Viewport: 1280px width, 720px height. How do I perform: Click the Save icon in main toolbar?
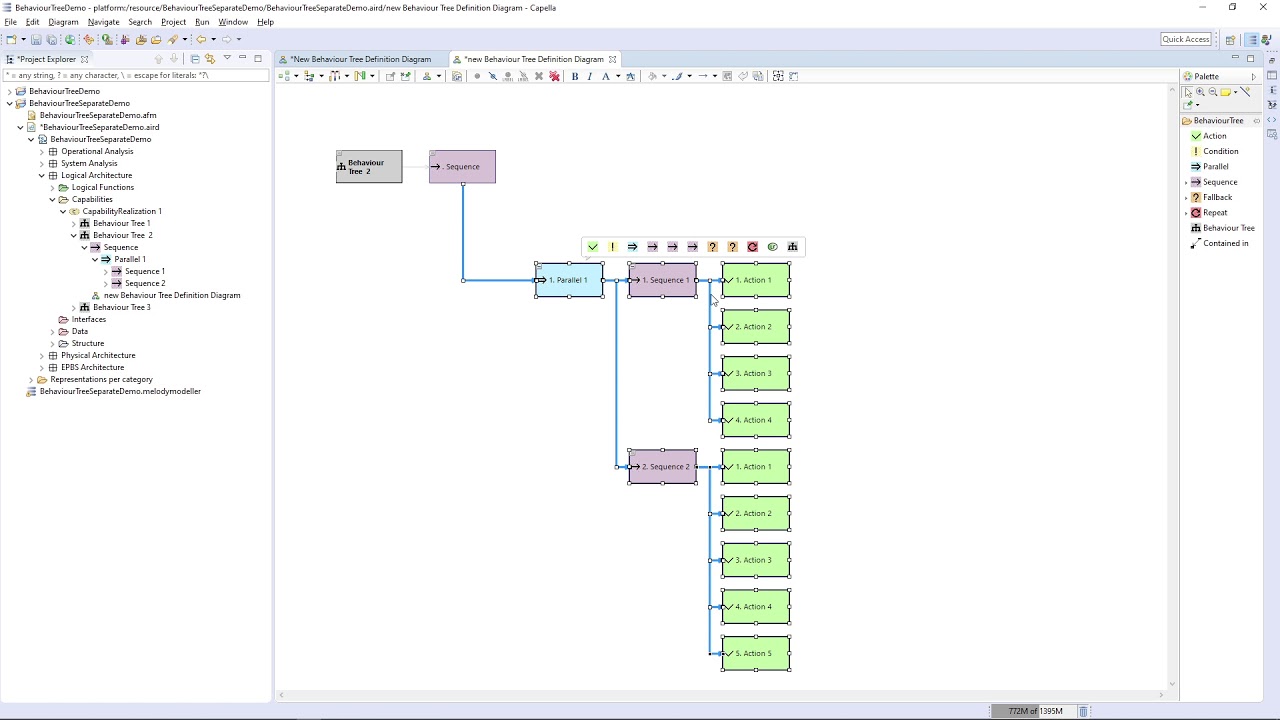click(x=36, y=40)
